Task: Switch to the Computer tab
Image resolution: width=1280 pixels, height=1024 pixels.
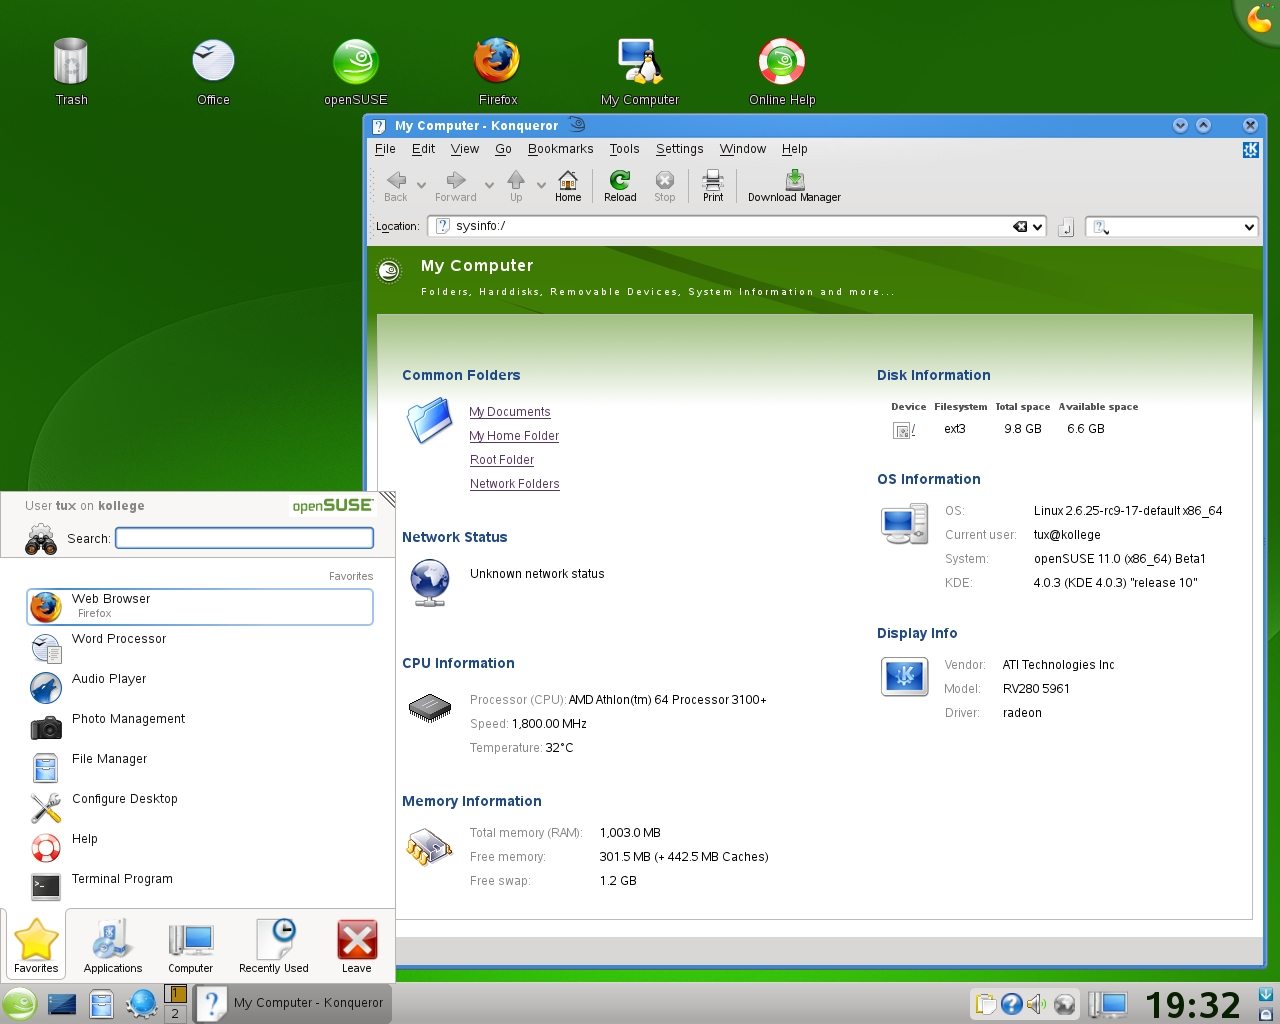Action: [x=190, y=945]
